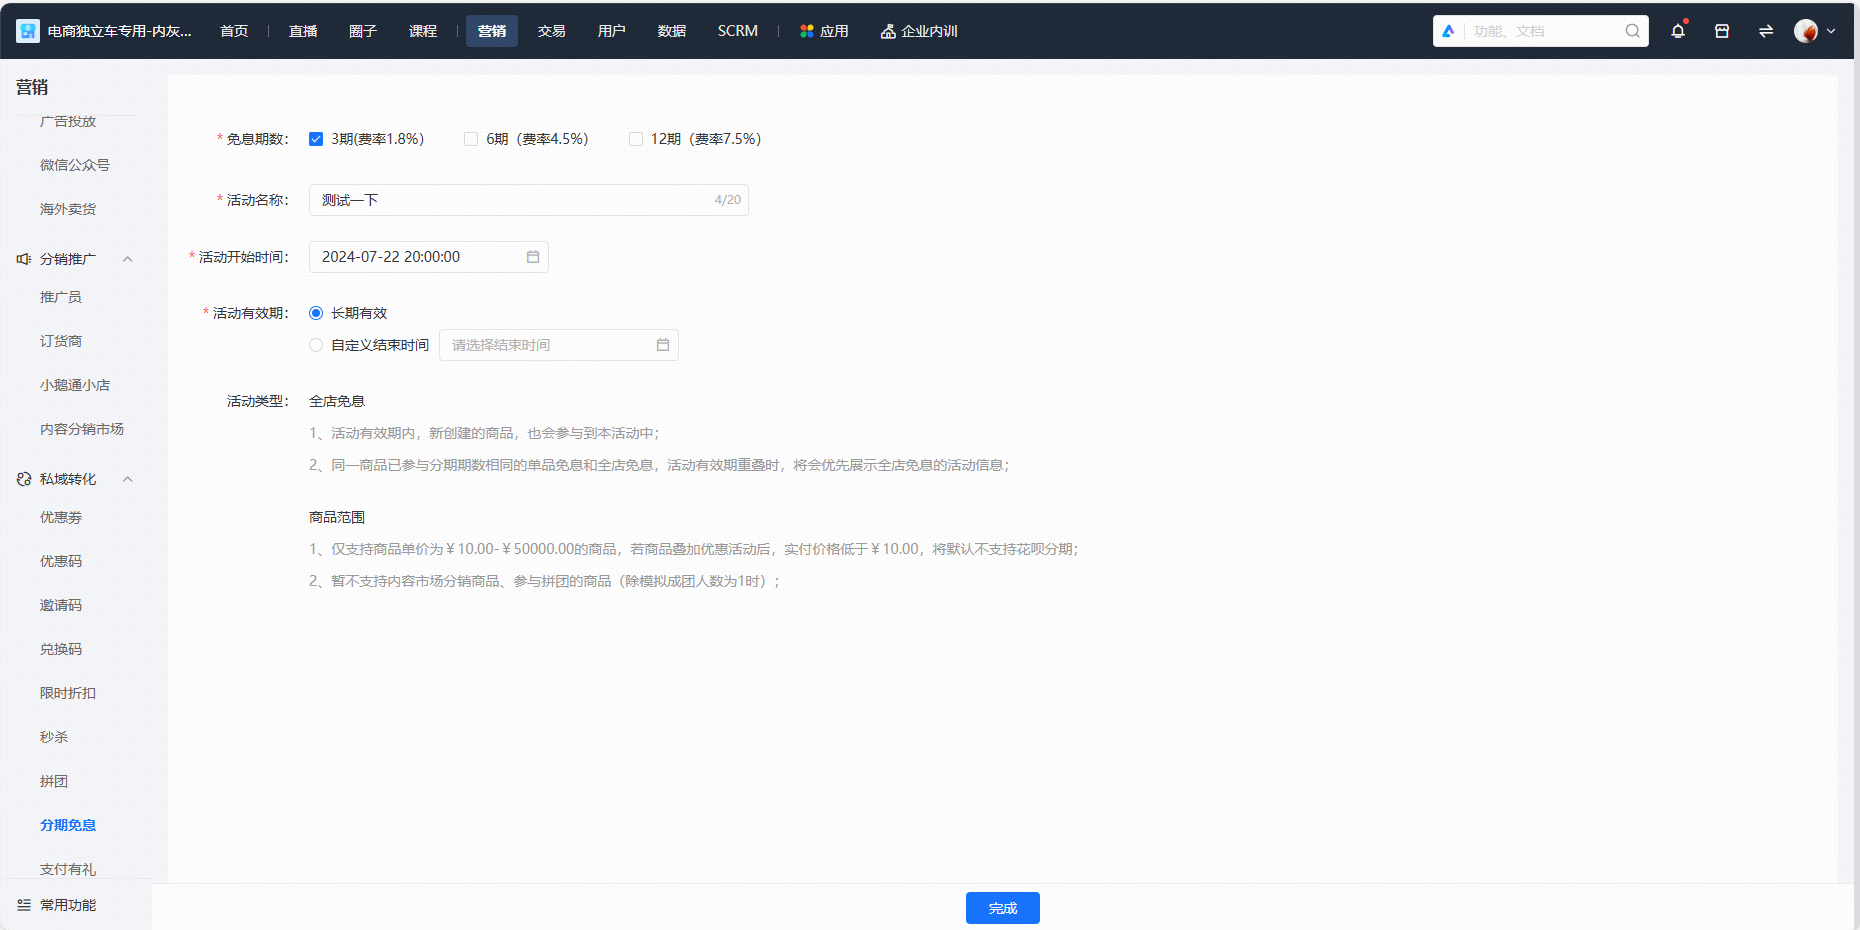Uncheck the 3期(费率1.8%) checkbox
The width and height of the screenshot is (1860, 930).
[x=316, y=139]
